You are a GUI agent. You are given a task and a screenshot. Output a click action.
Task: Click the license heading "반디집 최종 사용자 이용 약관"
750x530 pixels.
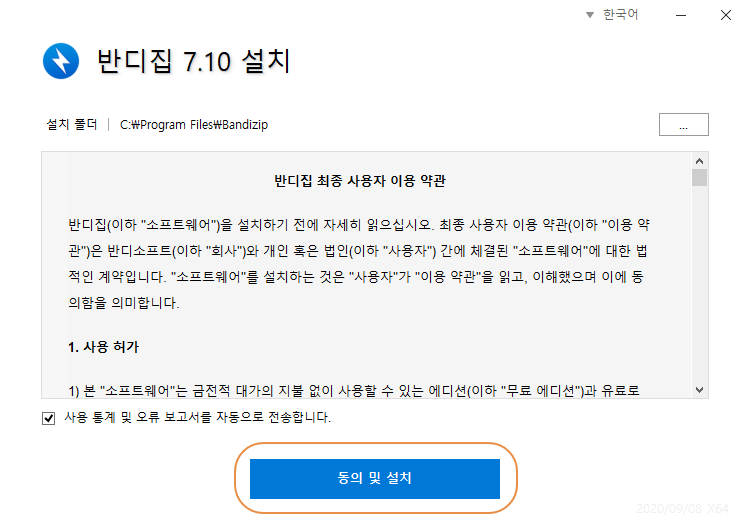[x=360, y=181]
